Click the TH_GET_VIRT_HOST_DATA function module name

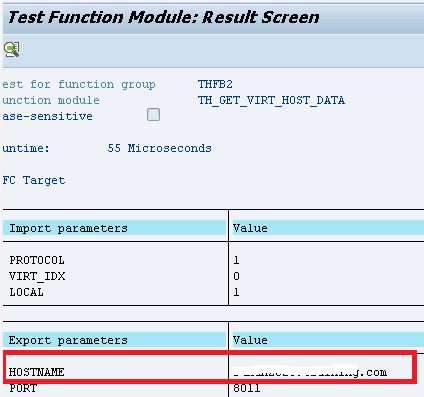click(271, 100)
